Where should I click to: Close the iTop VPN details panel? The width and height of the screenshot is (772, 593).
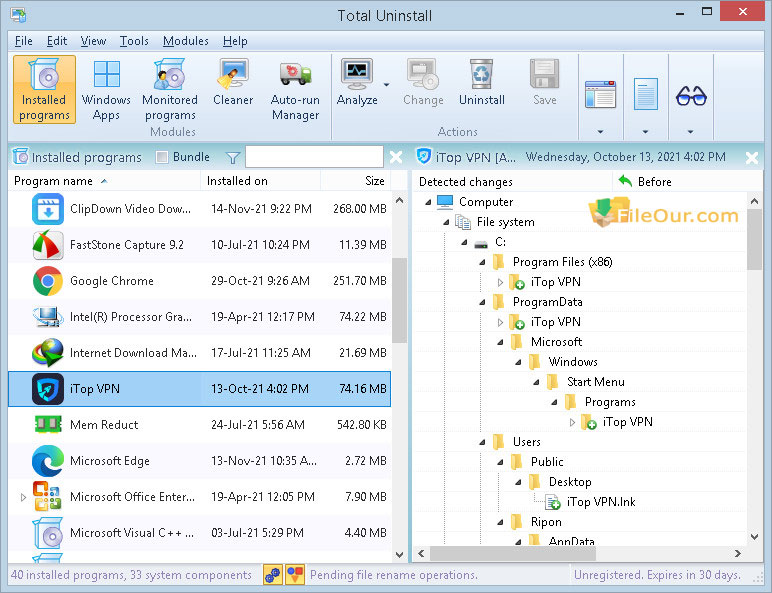click(x=752, y=158)
